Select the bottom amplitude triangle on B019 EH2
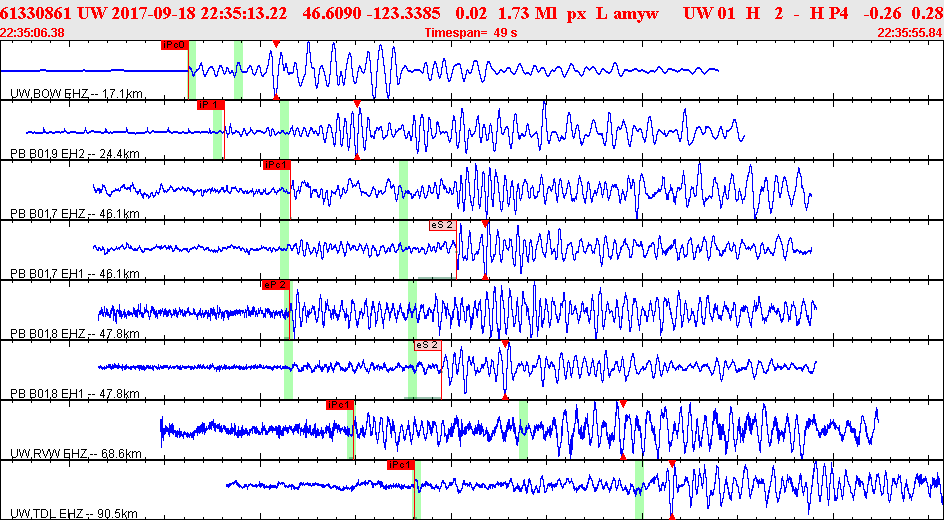The width and height of the screenshot is (944, 520). click(357, 156)
